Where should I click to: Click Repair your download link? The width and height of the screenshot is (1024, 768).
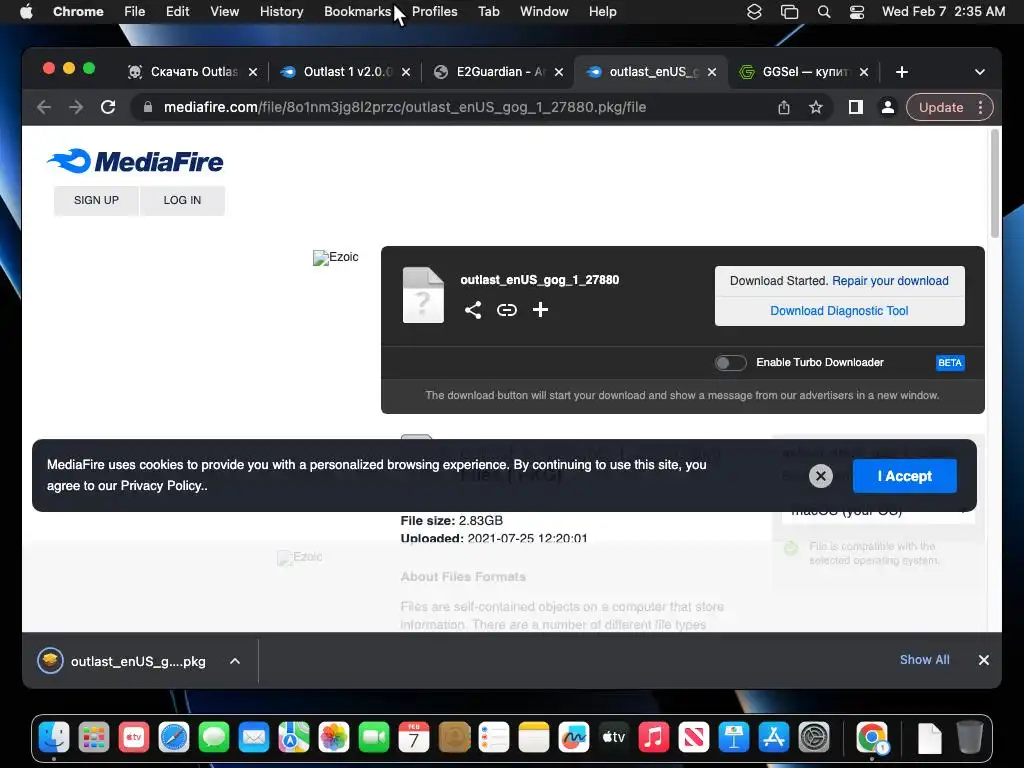(x=890, y=281)
